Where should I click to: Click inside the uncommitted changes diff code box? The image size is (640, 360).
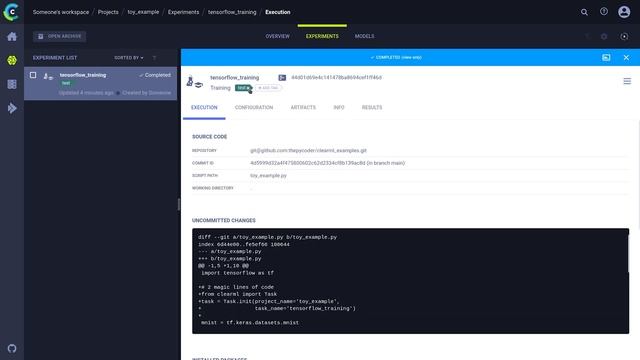pyautogui.click(x=410, y=281)
